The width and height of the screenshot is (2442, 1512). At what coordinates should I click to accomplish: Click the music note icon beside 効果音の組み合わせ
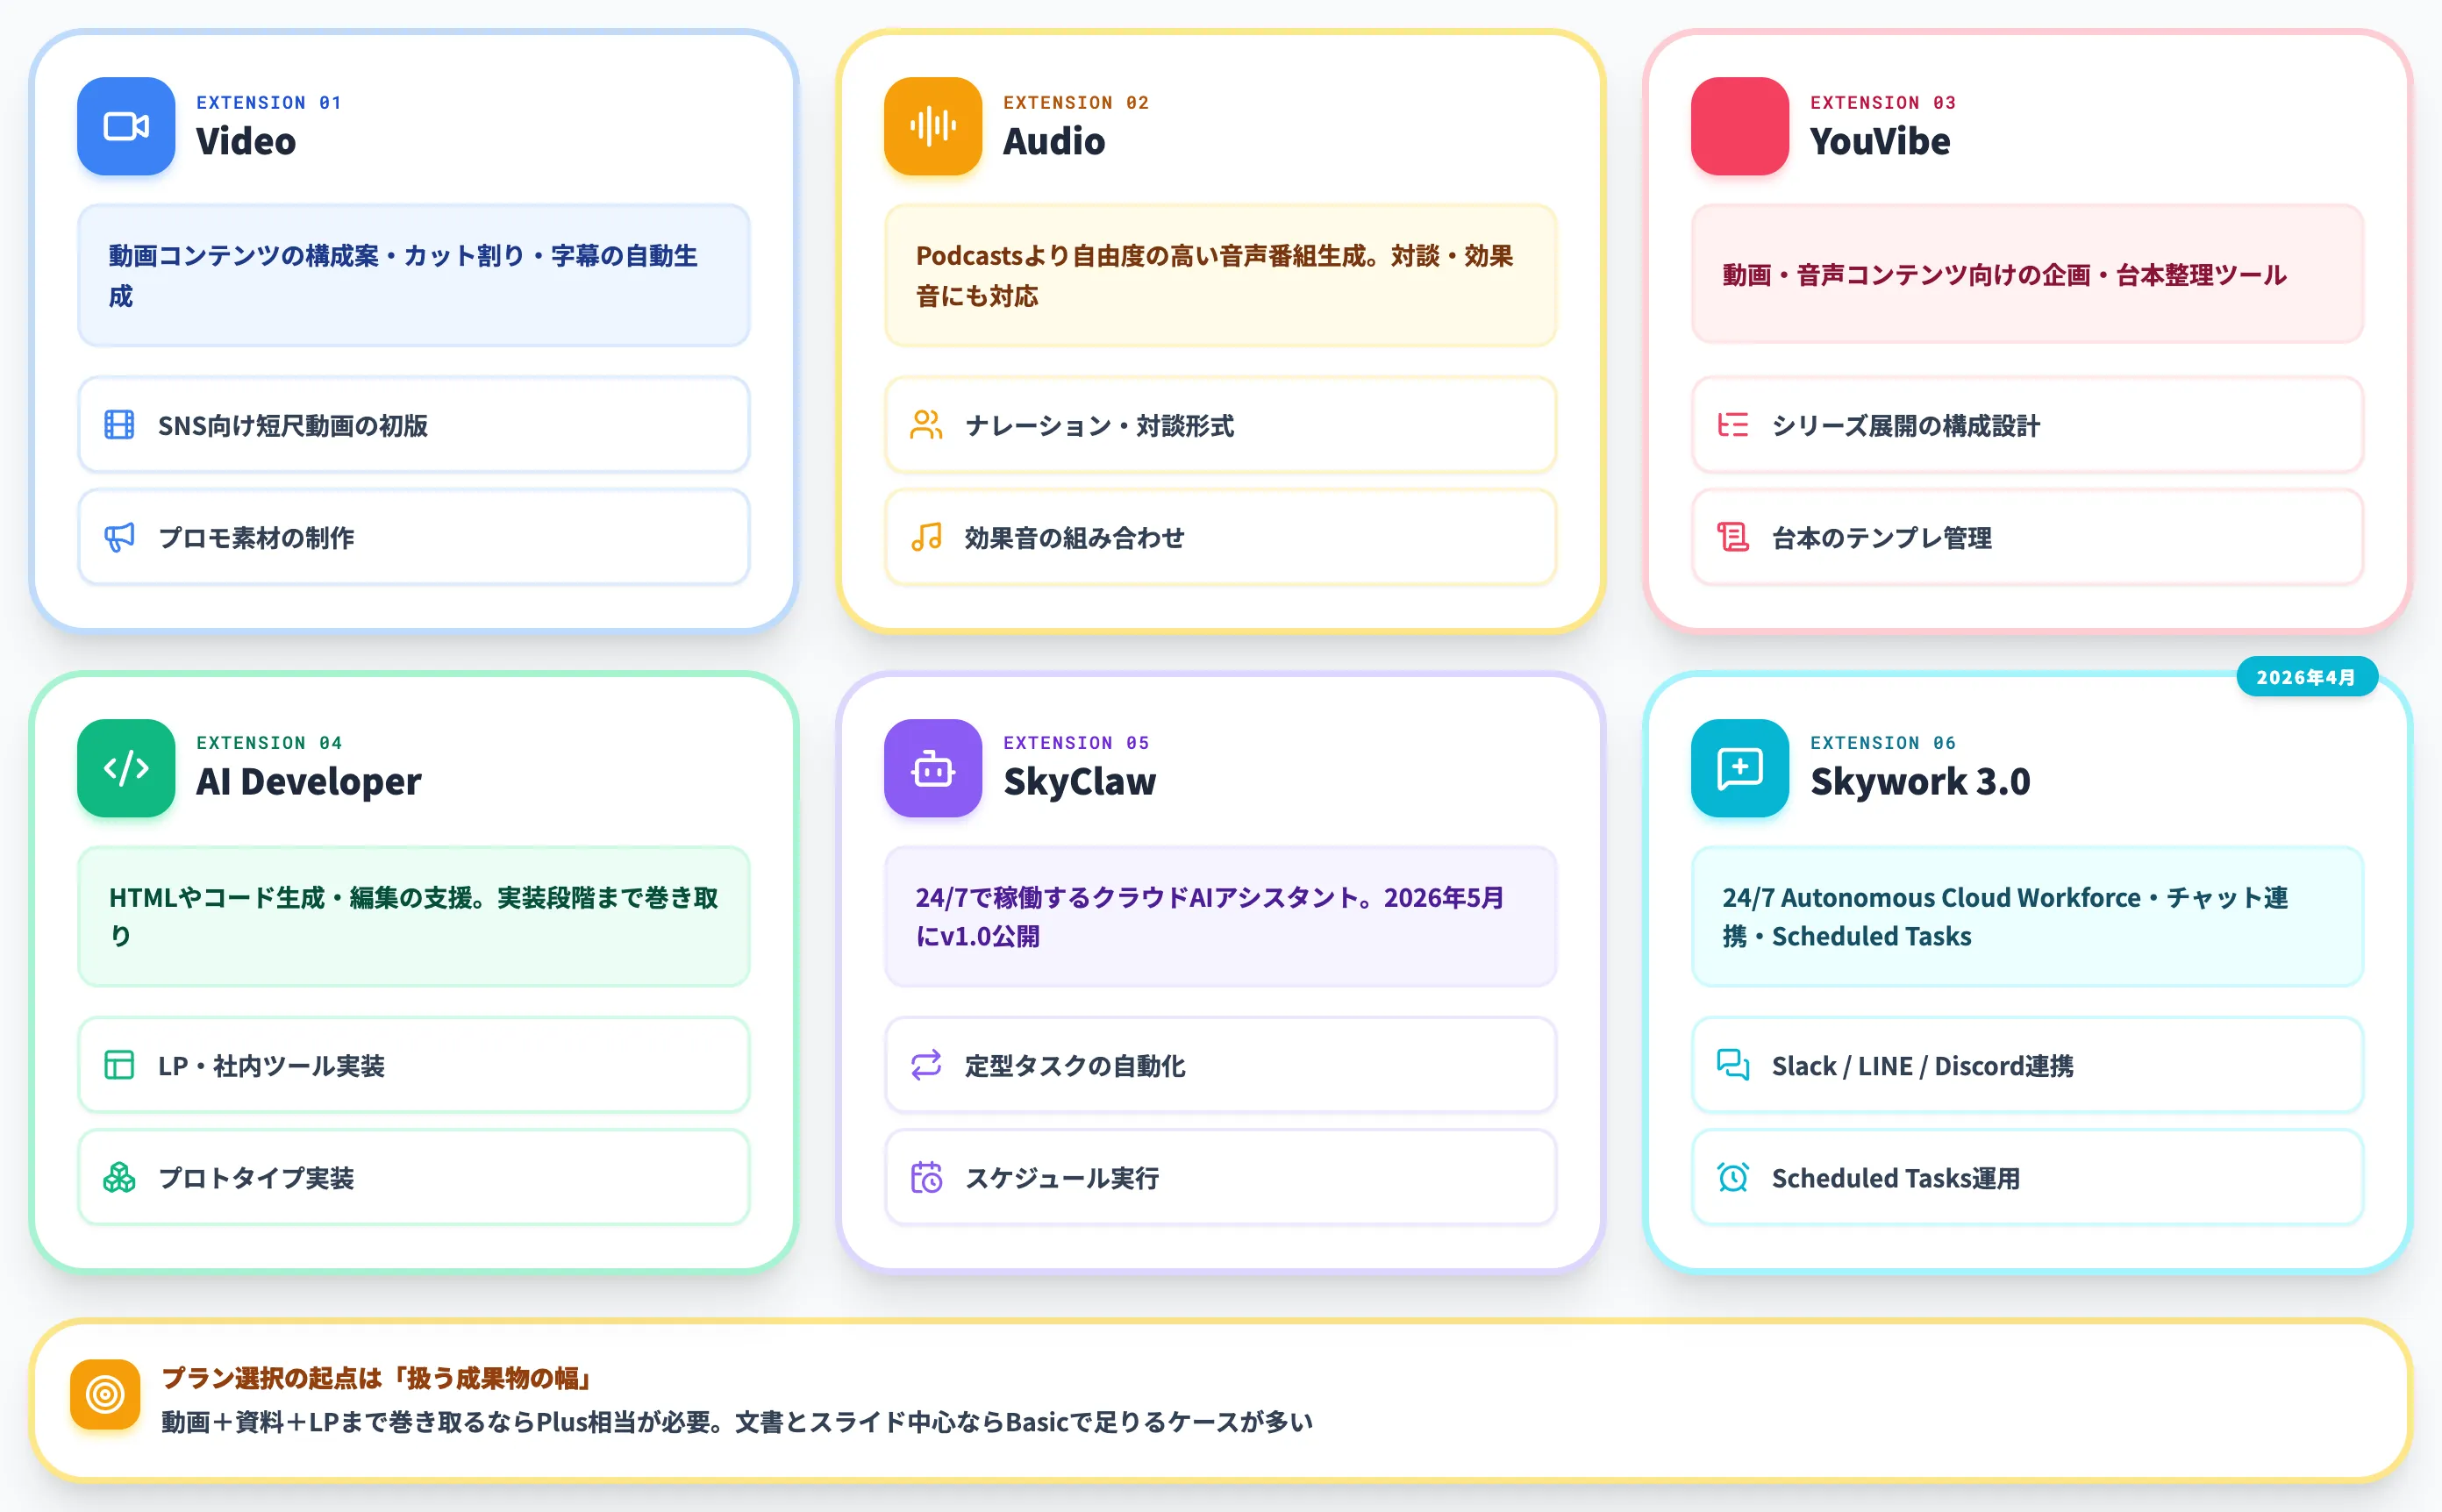(x=926, y=537)
